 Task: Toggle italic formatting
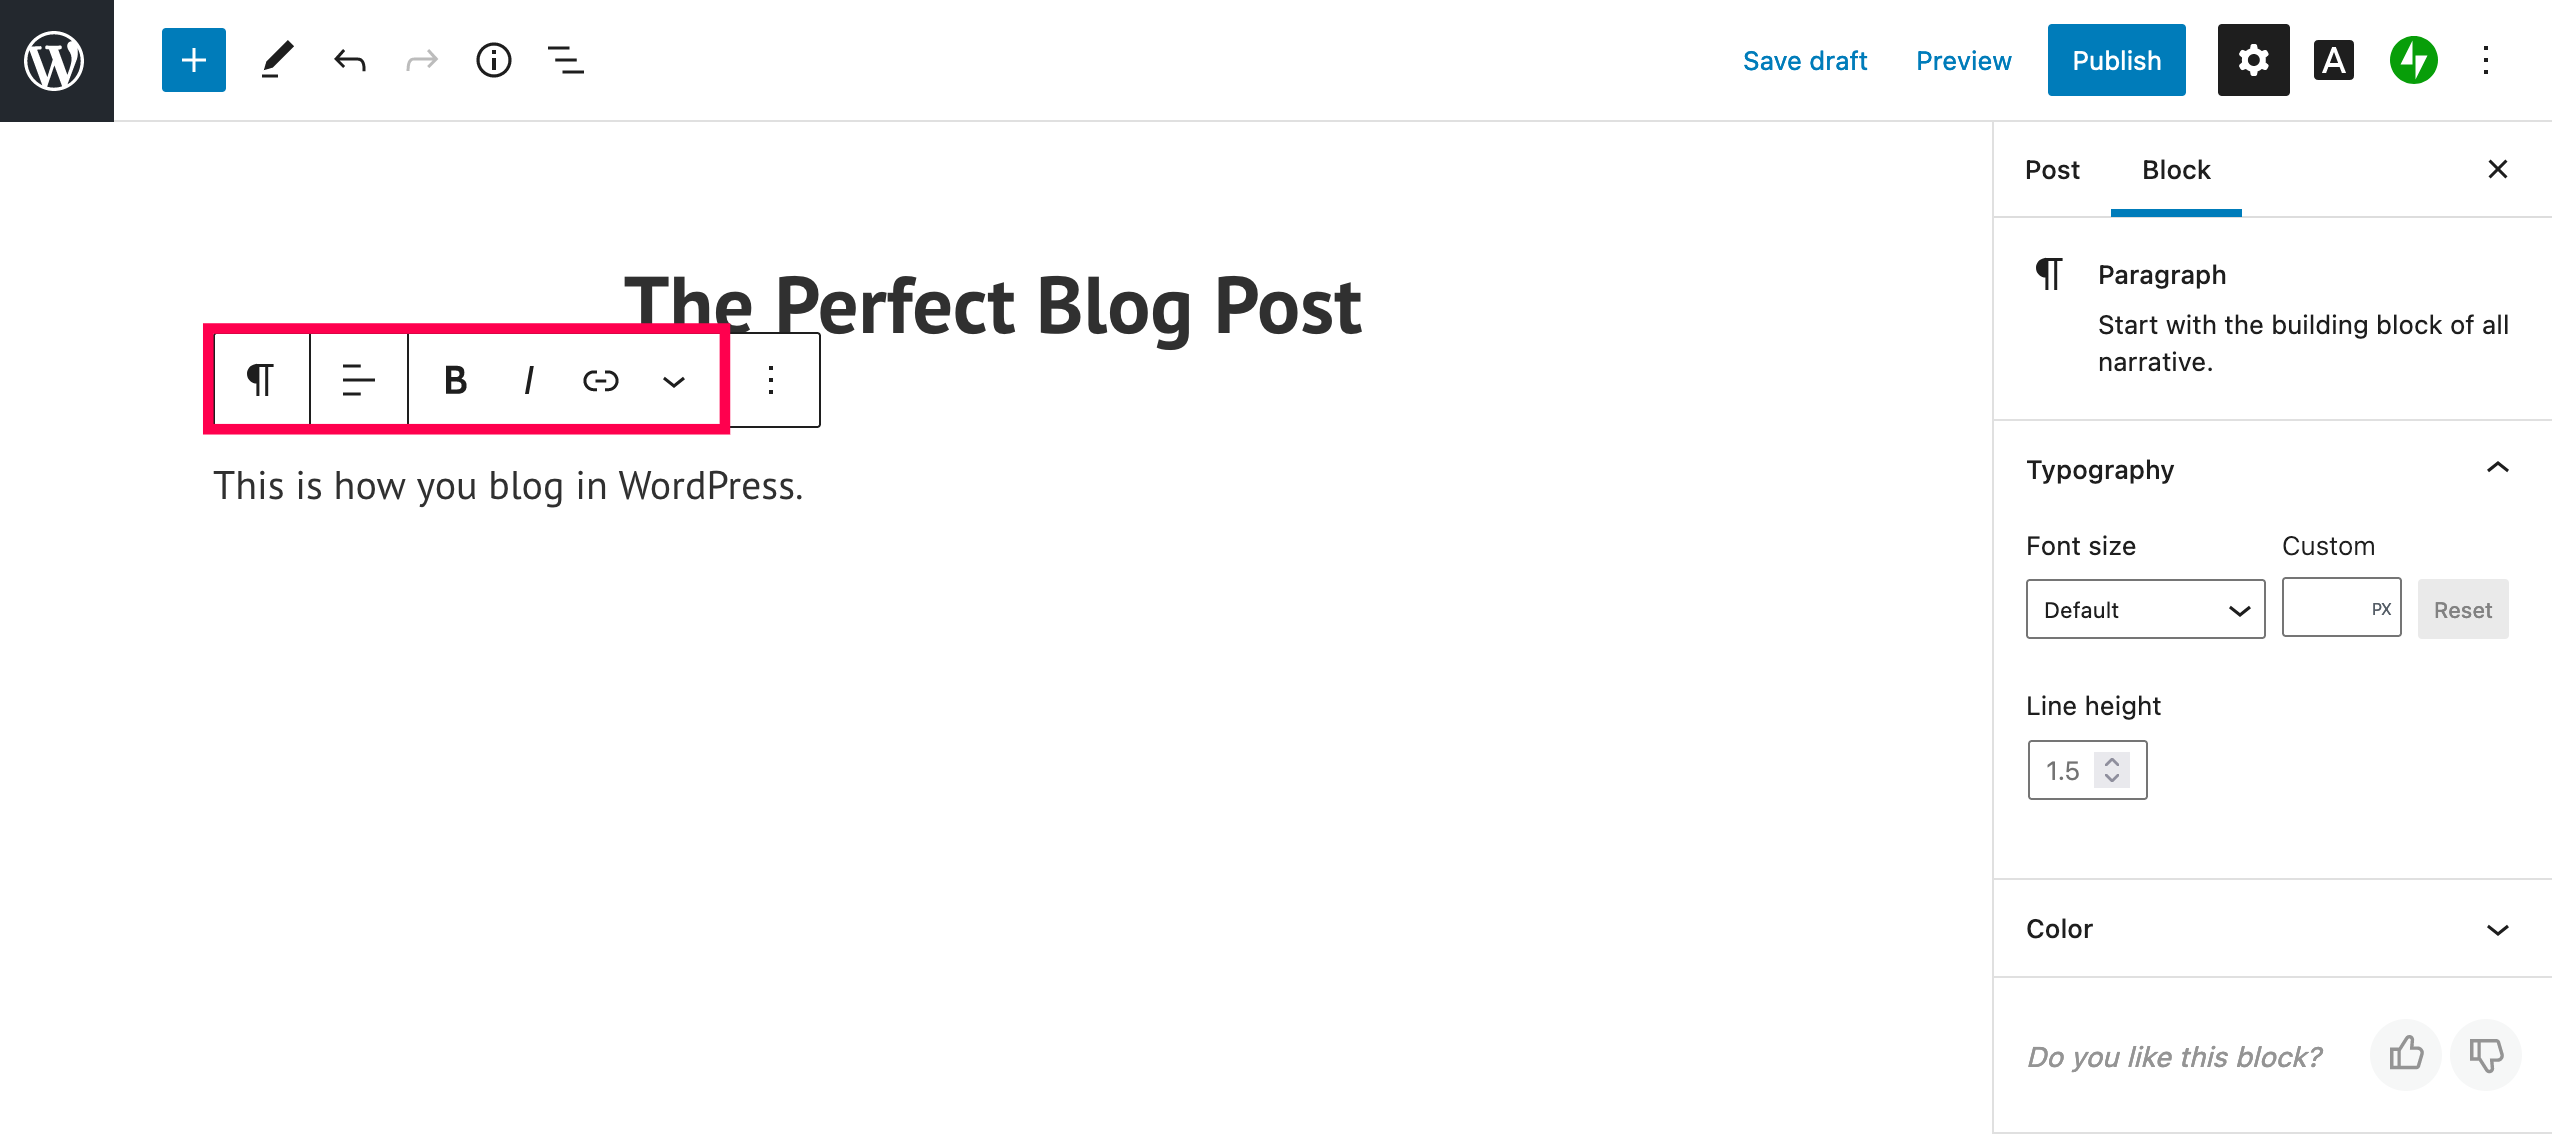528,381
